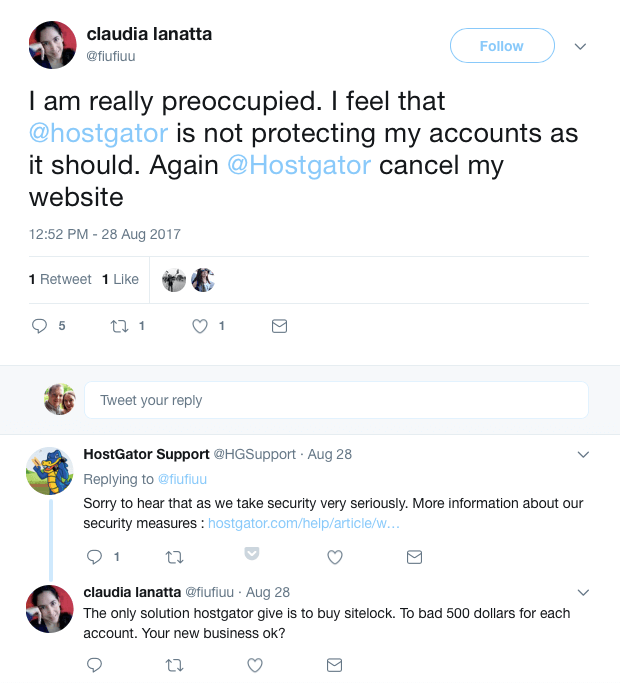620x683 pixels.
Task: Message HostGator Support reply via envelope icon
Action: 414,557
